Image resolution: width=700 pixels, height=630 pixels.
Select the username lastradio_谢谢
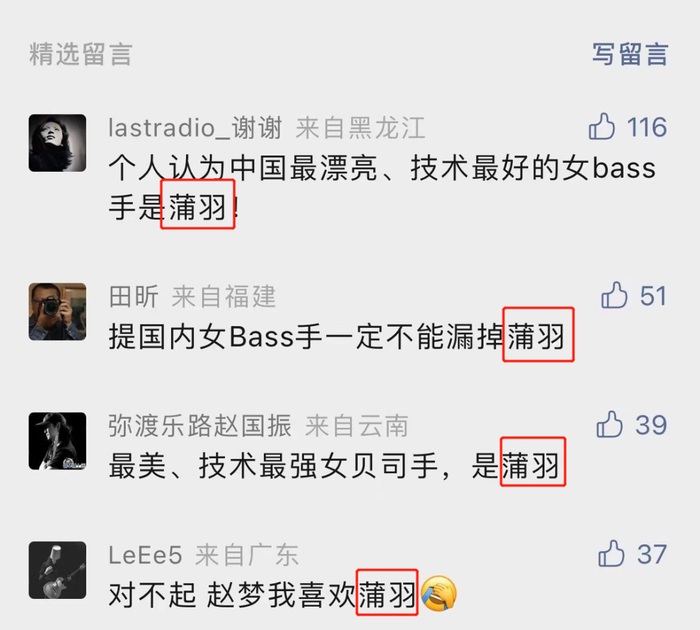pos(195,128)
